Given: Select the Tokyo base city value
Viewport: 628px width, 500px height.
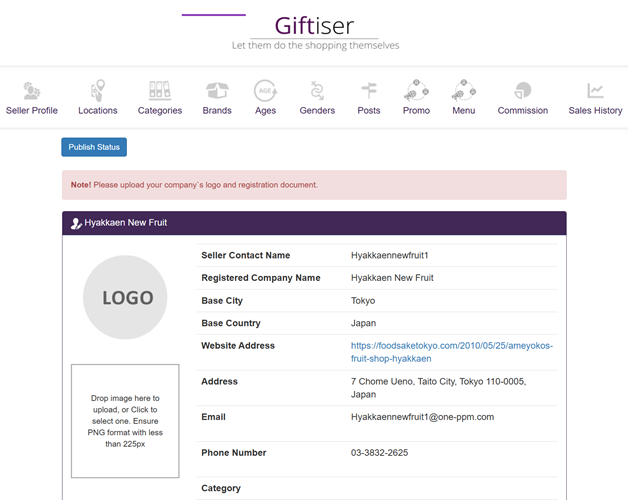Looking at the screenshot, I should pos(363,301).
